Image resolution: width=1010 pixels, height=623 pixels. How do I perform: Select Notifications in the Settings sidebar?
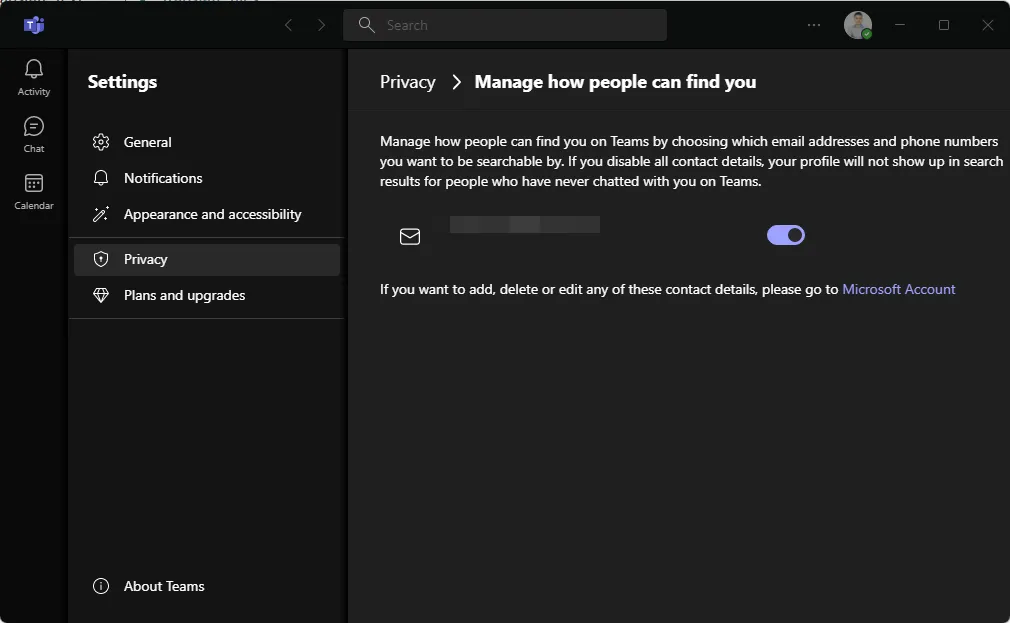tap(163, 178)
